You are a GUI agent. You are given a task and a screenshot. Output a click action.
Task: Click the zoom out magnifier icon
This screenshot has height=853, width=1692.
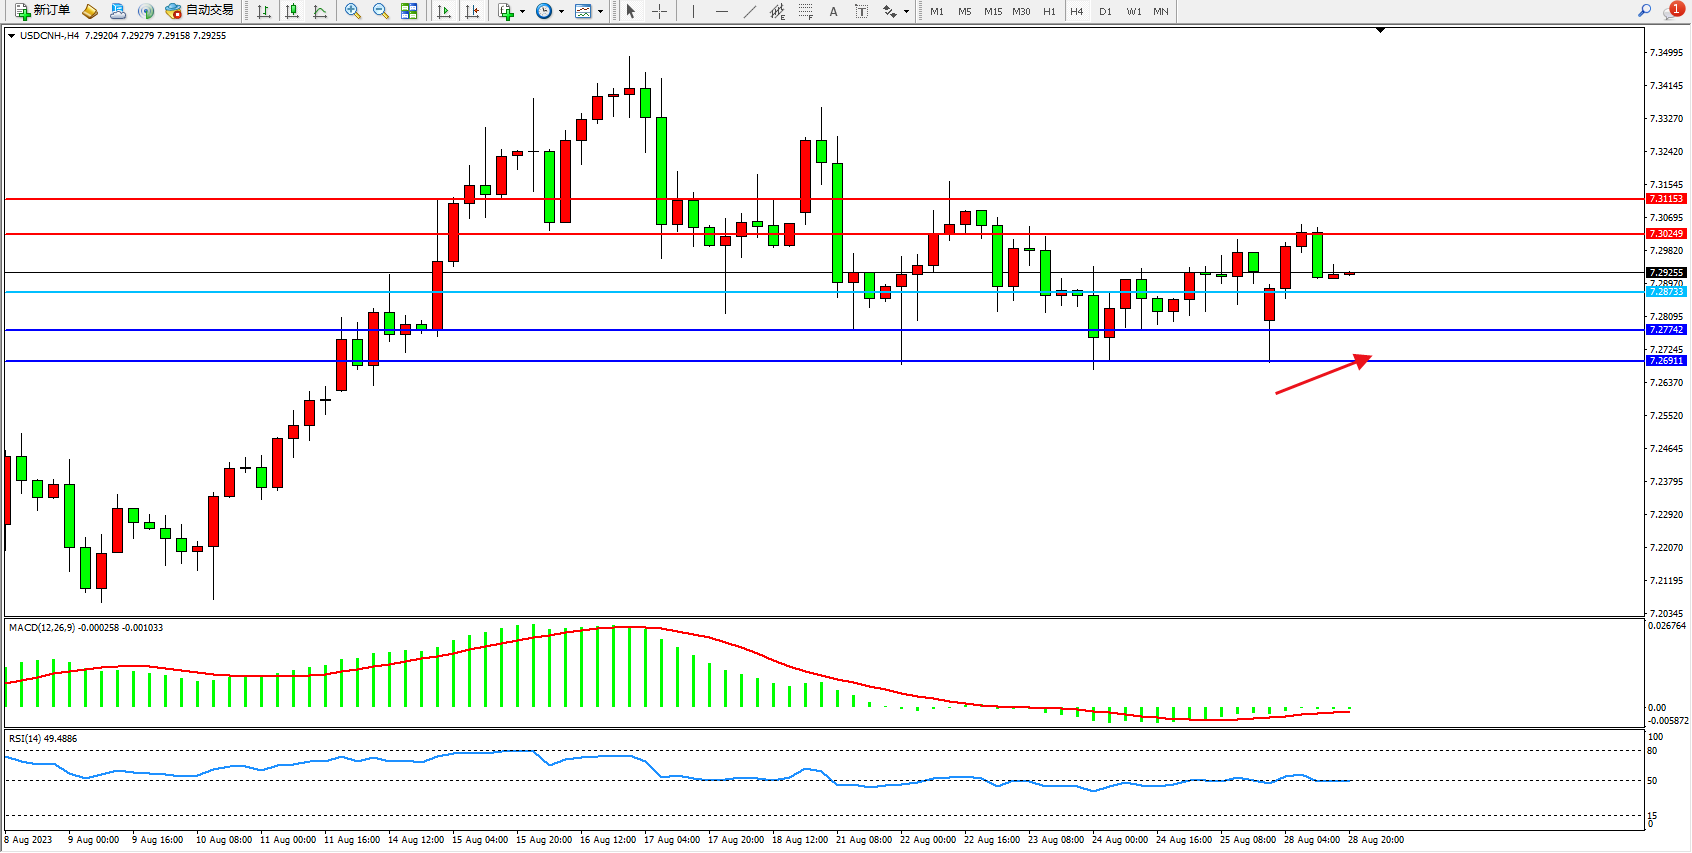(380, 11)
